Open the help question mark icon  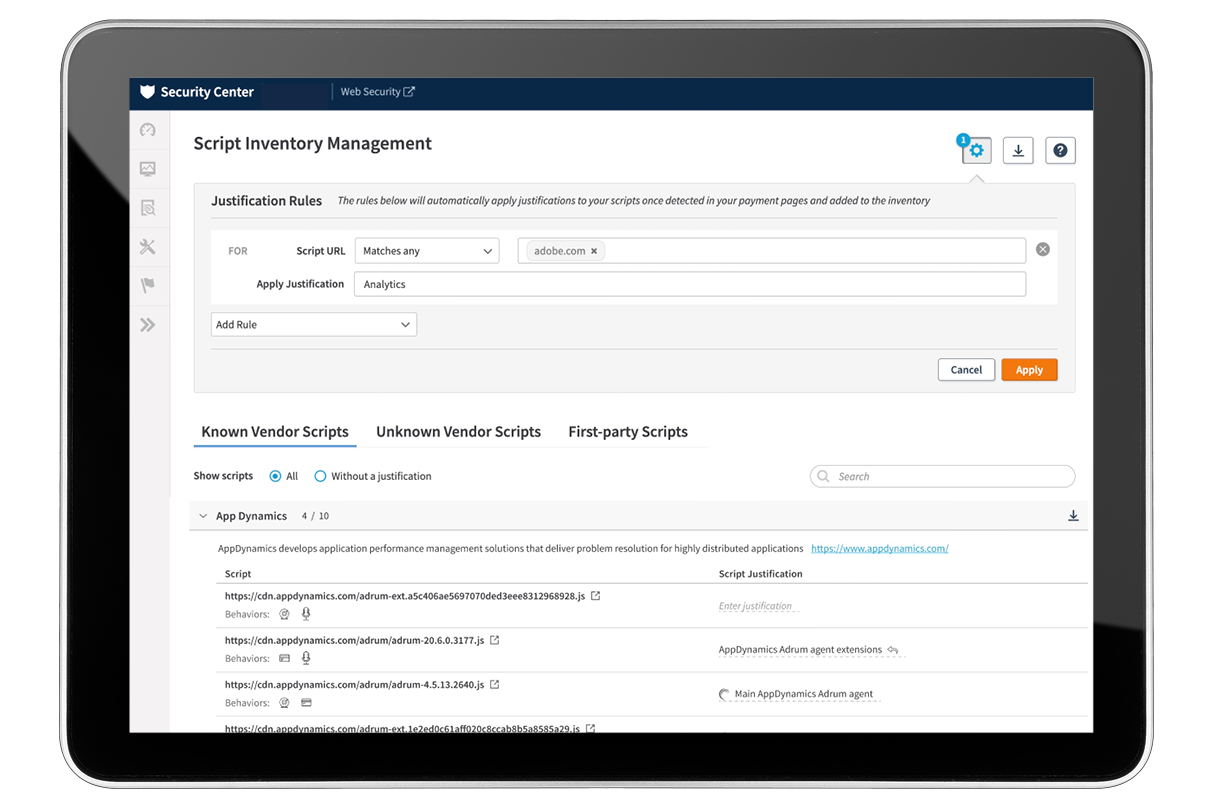(x=1060, y=151)
